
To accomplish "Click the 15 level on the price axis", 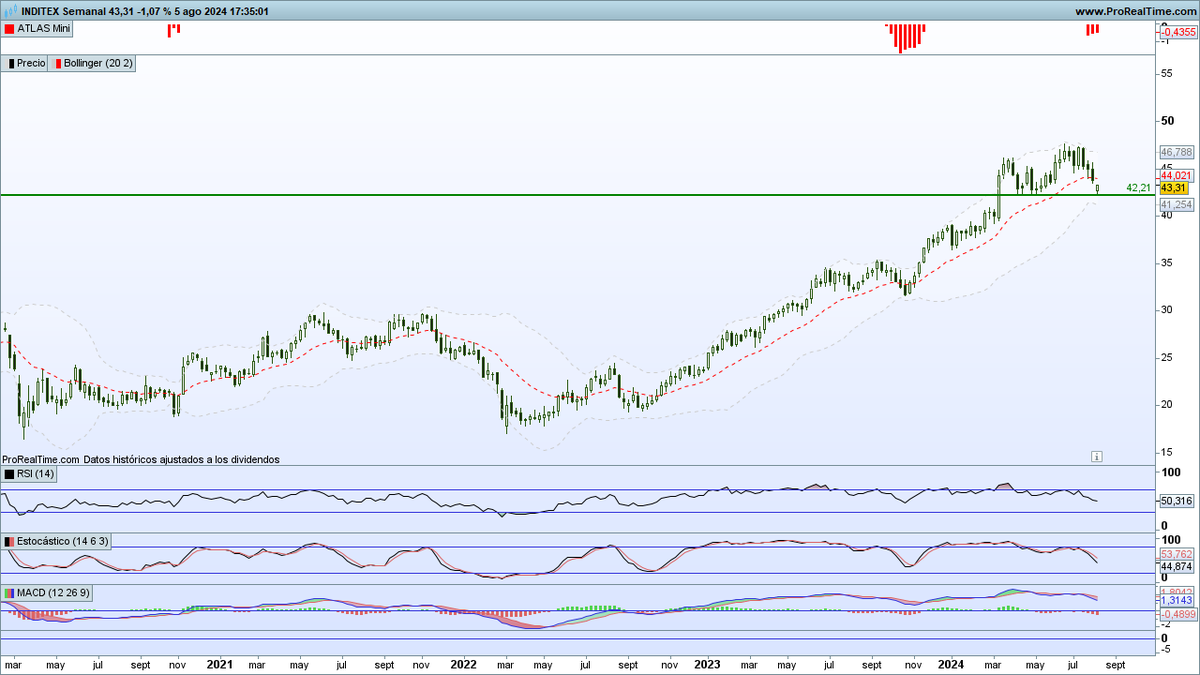I will coord(1166,451).
